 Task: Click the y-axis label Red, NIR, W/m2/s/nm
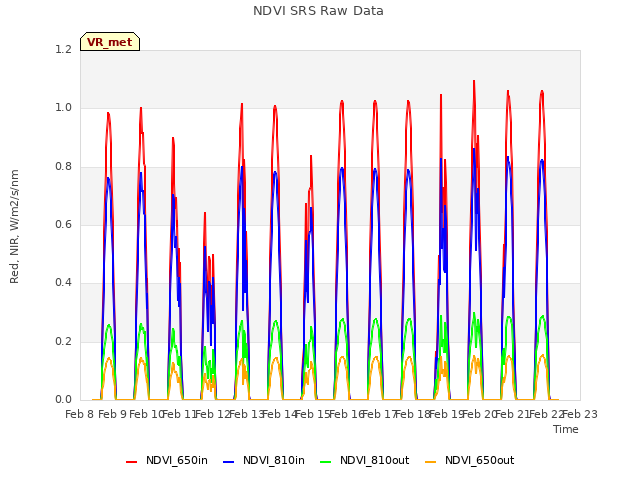pyautogui.click(x=14, y=227)
